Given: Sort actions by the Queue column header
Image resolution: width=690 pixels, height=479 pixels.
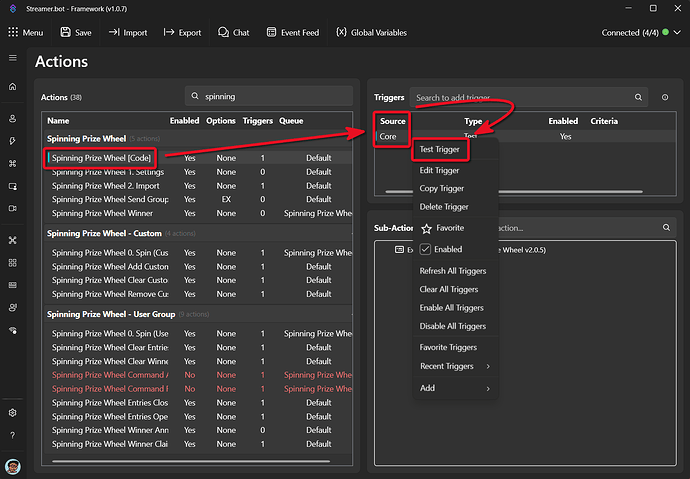Looking at the screenshot, I should click(291, 121).
